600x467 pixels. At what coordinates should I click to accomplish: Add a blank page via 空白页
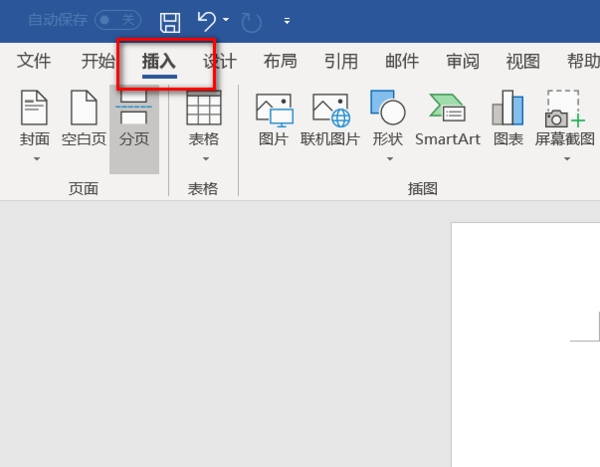(83, 119)
